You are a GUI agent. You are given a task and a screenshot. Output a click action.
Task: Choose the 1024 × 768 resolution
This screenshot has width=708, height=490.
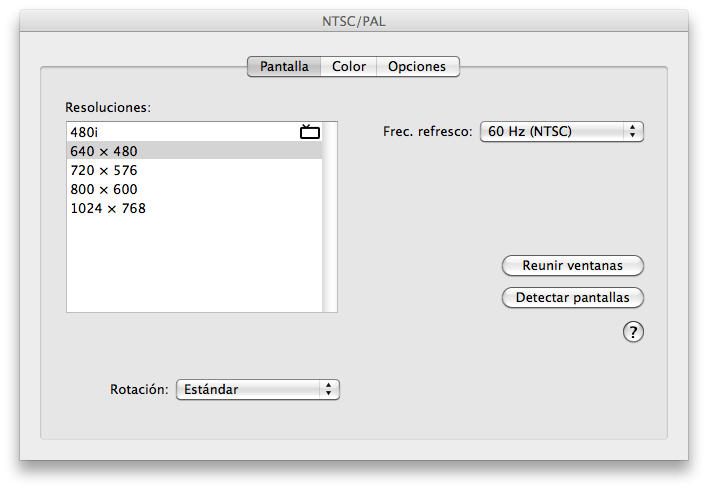click(195, 208)
